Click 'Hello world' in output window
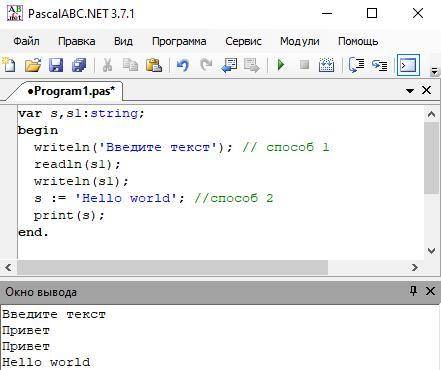Screen dimensions: 441x370 (x=46, y=362)
